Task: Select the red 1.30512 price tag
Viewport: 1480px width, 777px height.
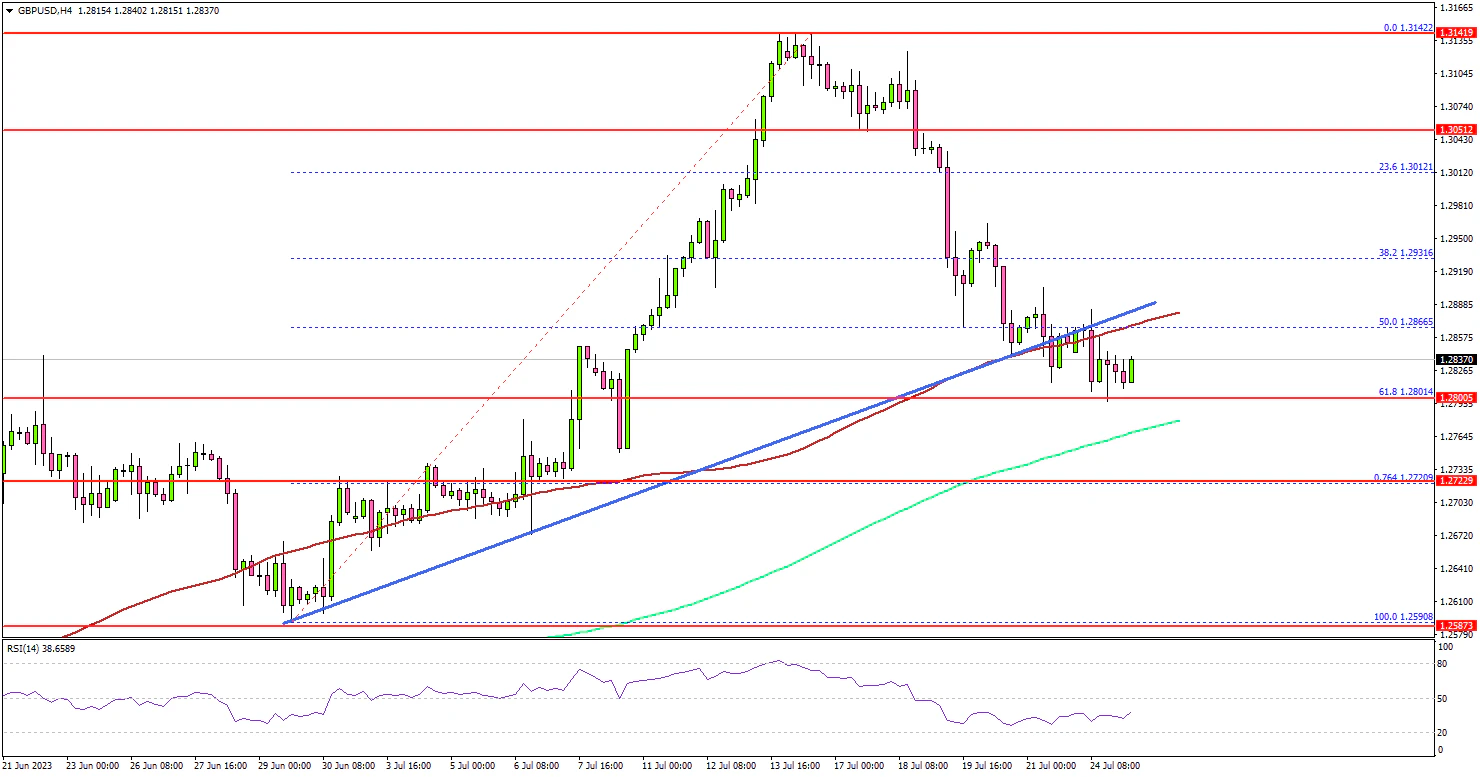Action: click(x=1456, y=130)
